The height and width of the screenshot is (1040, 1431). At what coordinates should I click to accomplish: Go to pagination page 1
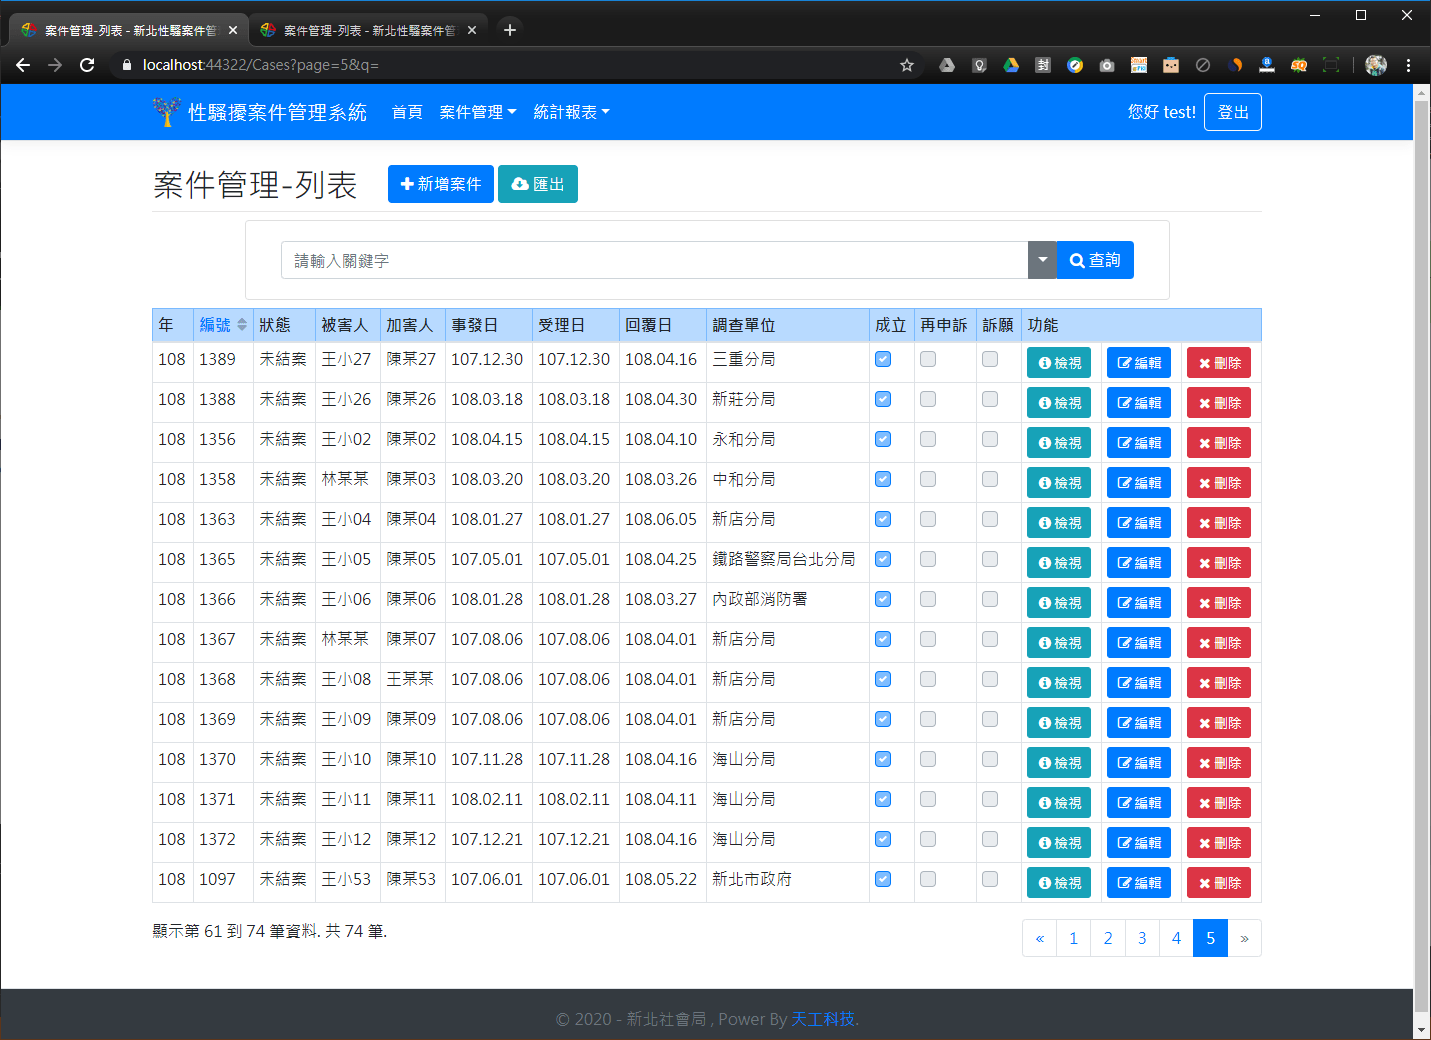[x=1073, y=938]
